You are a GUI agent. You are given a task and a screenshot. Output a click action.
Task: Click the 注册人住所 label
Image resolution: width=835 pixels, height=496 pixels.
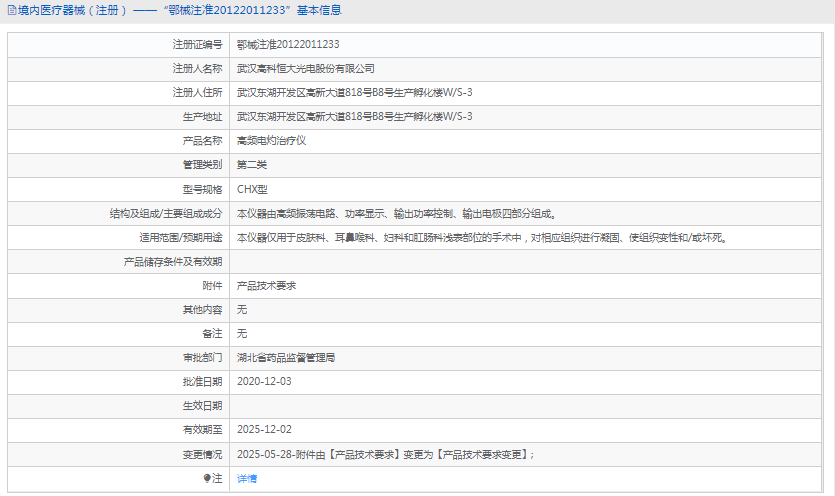click(197, 93)
